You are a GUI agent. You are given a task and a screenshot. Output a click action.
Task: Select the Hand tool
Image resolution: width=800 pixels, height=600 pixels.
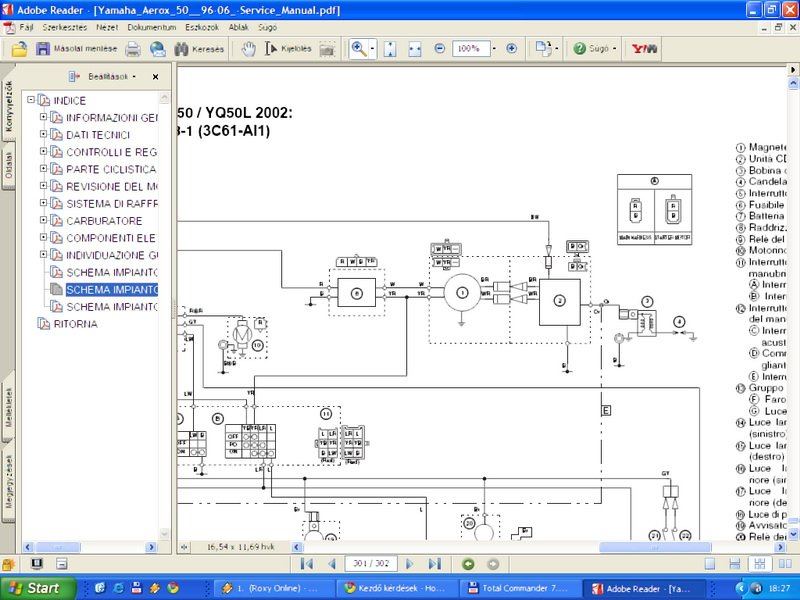[x=248, y=49]
